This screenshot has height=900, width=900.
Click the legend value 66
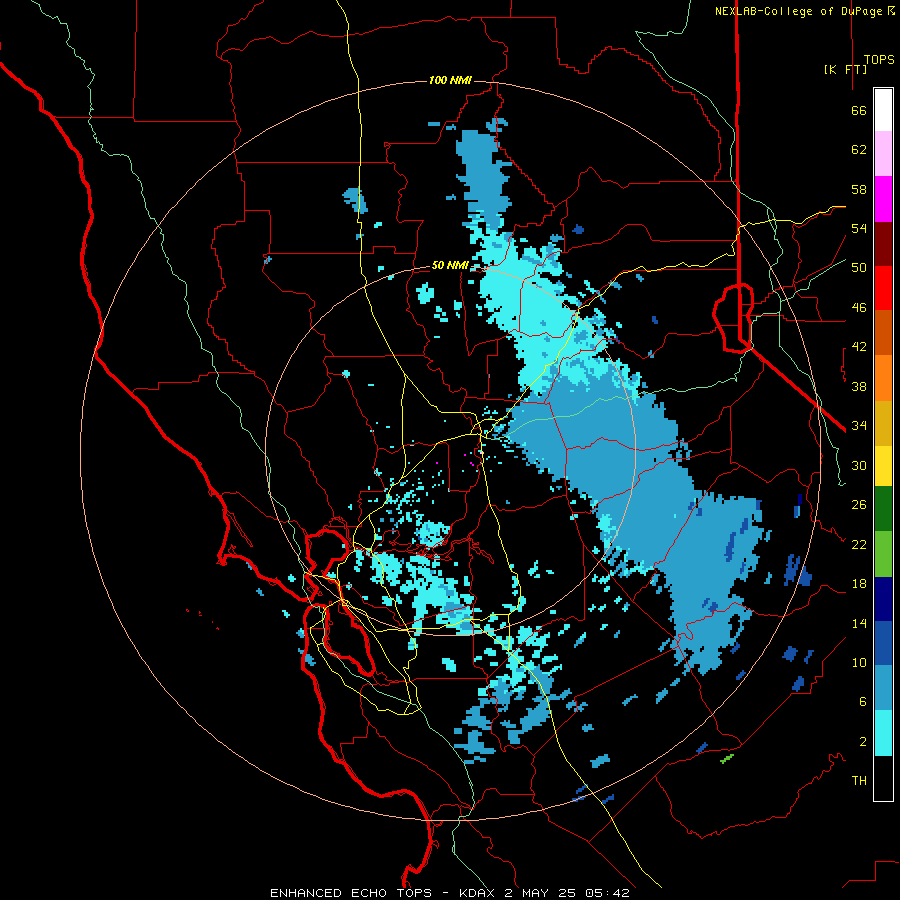click(x=859, y=110)
